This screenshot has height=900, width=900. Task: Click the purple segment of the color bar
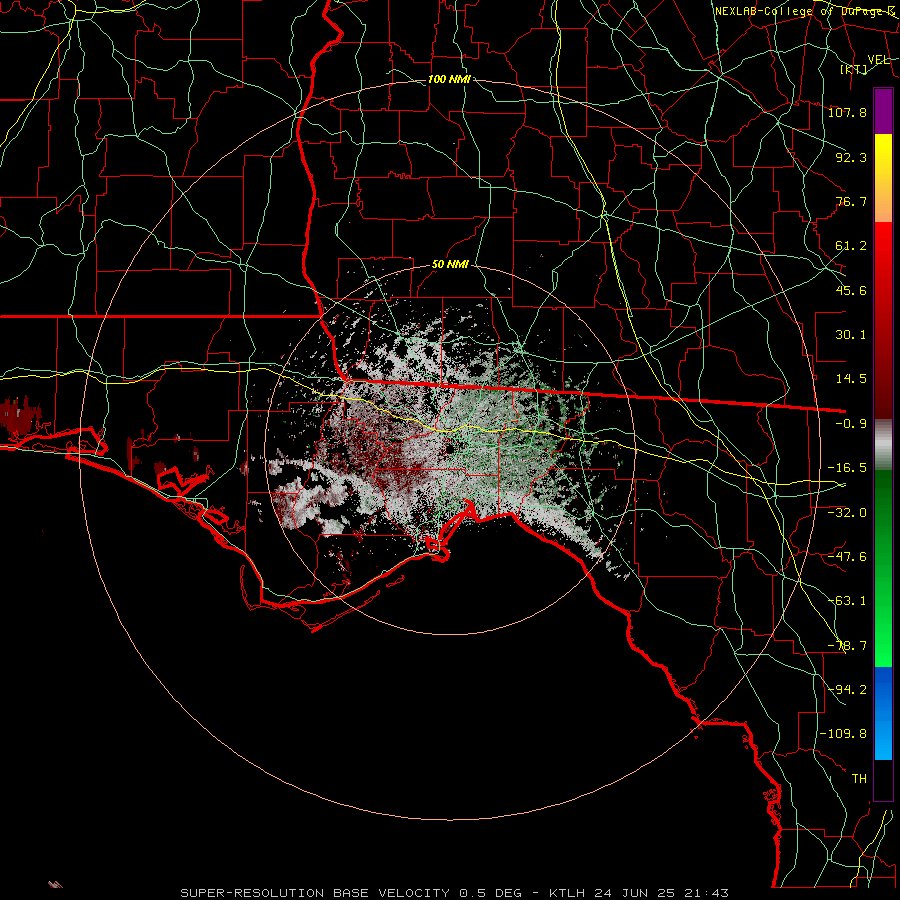(883, 111)
